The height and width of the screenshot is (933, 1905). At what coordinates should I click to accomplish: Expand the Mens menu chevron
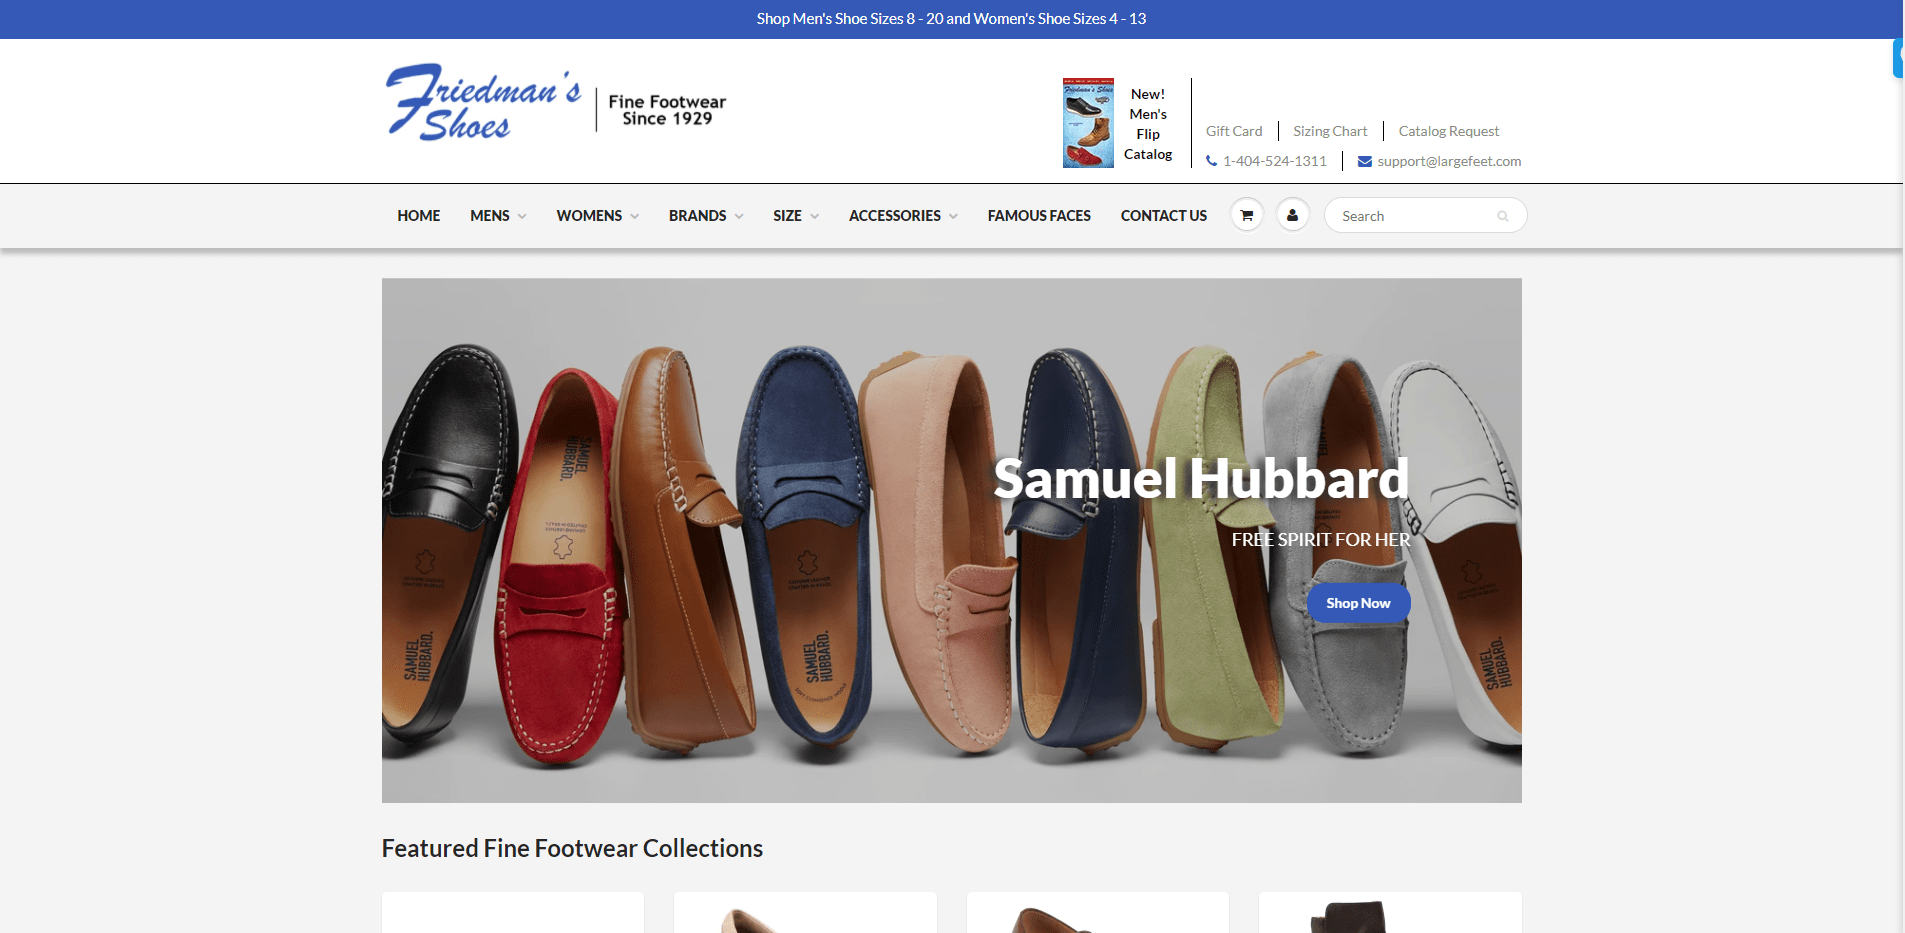pyautogui.click(x=522, y=216)
